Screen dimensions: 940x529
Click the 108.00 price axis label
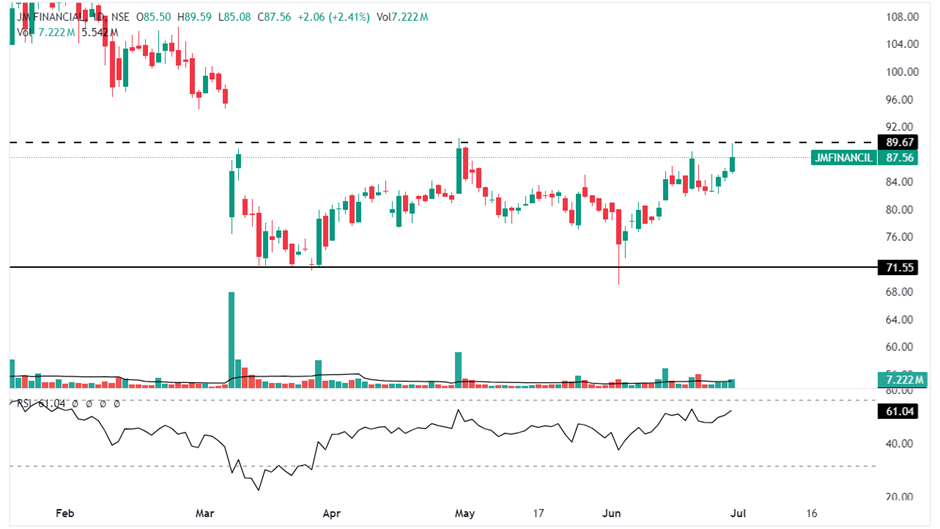[x=903, y=17]
